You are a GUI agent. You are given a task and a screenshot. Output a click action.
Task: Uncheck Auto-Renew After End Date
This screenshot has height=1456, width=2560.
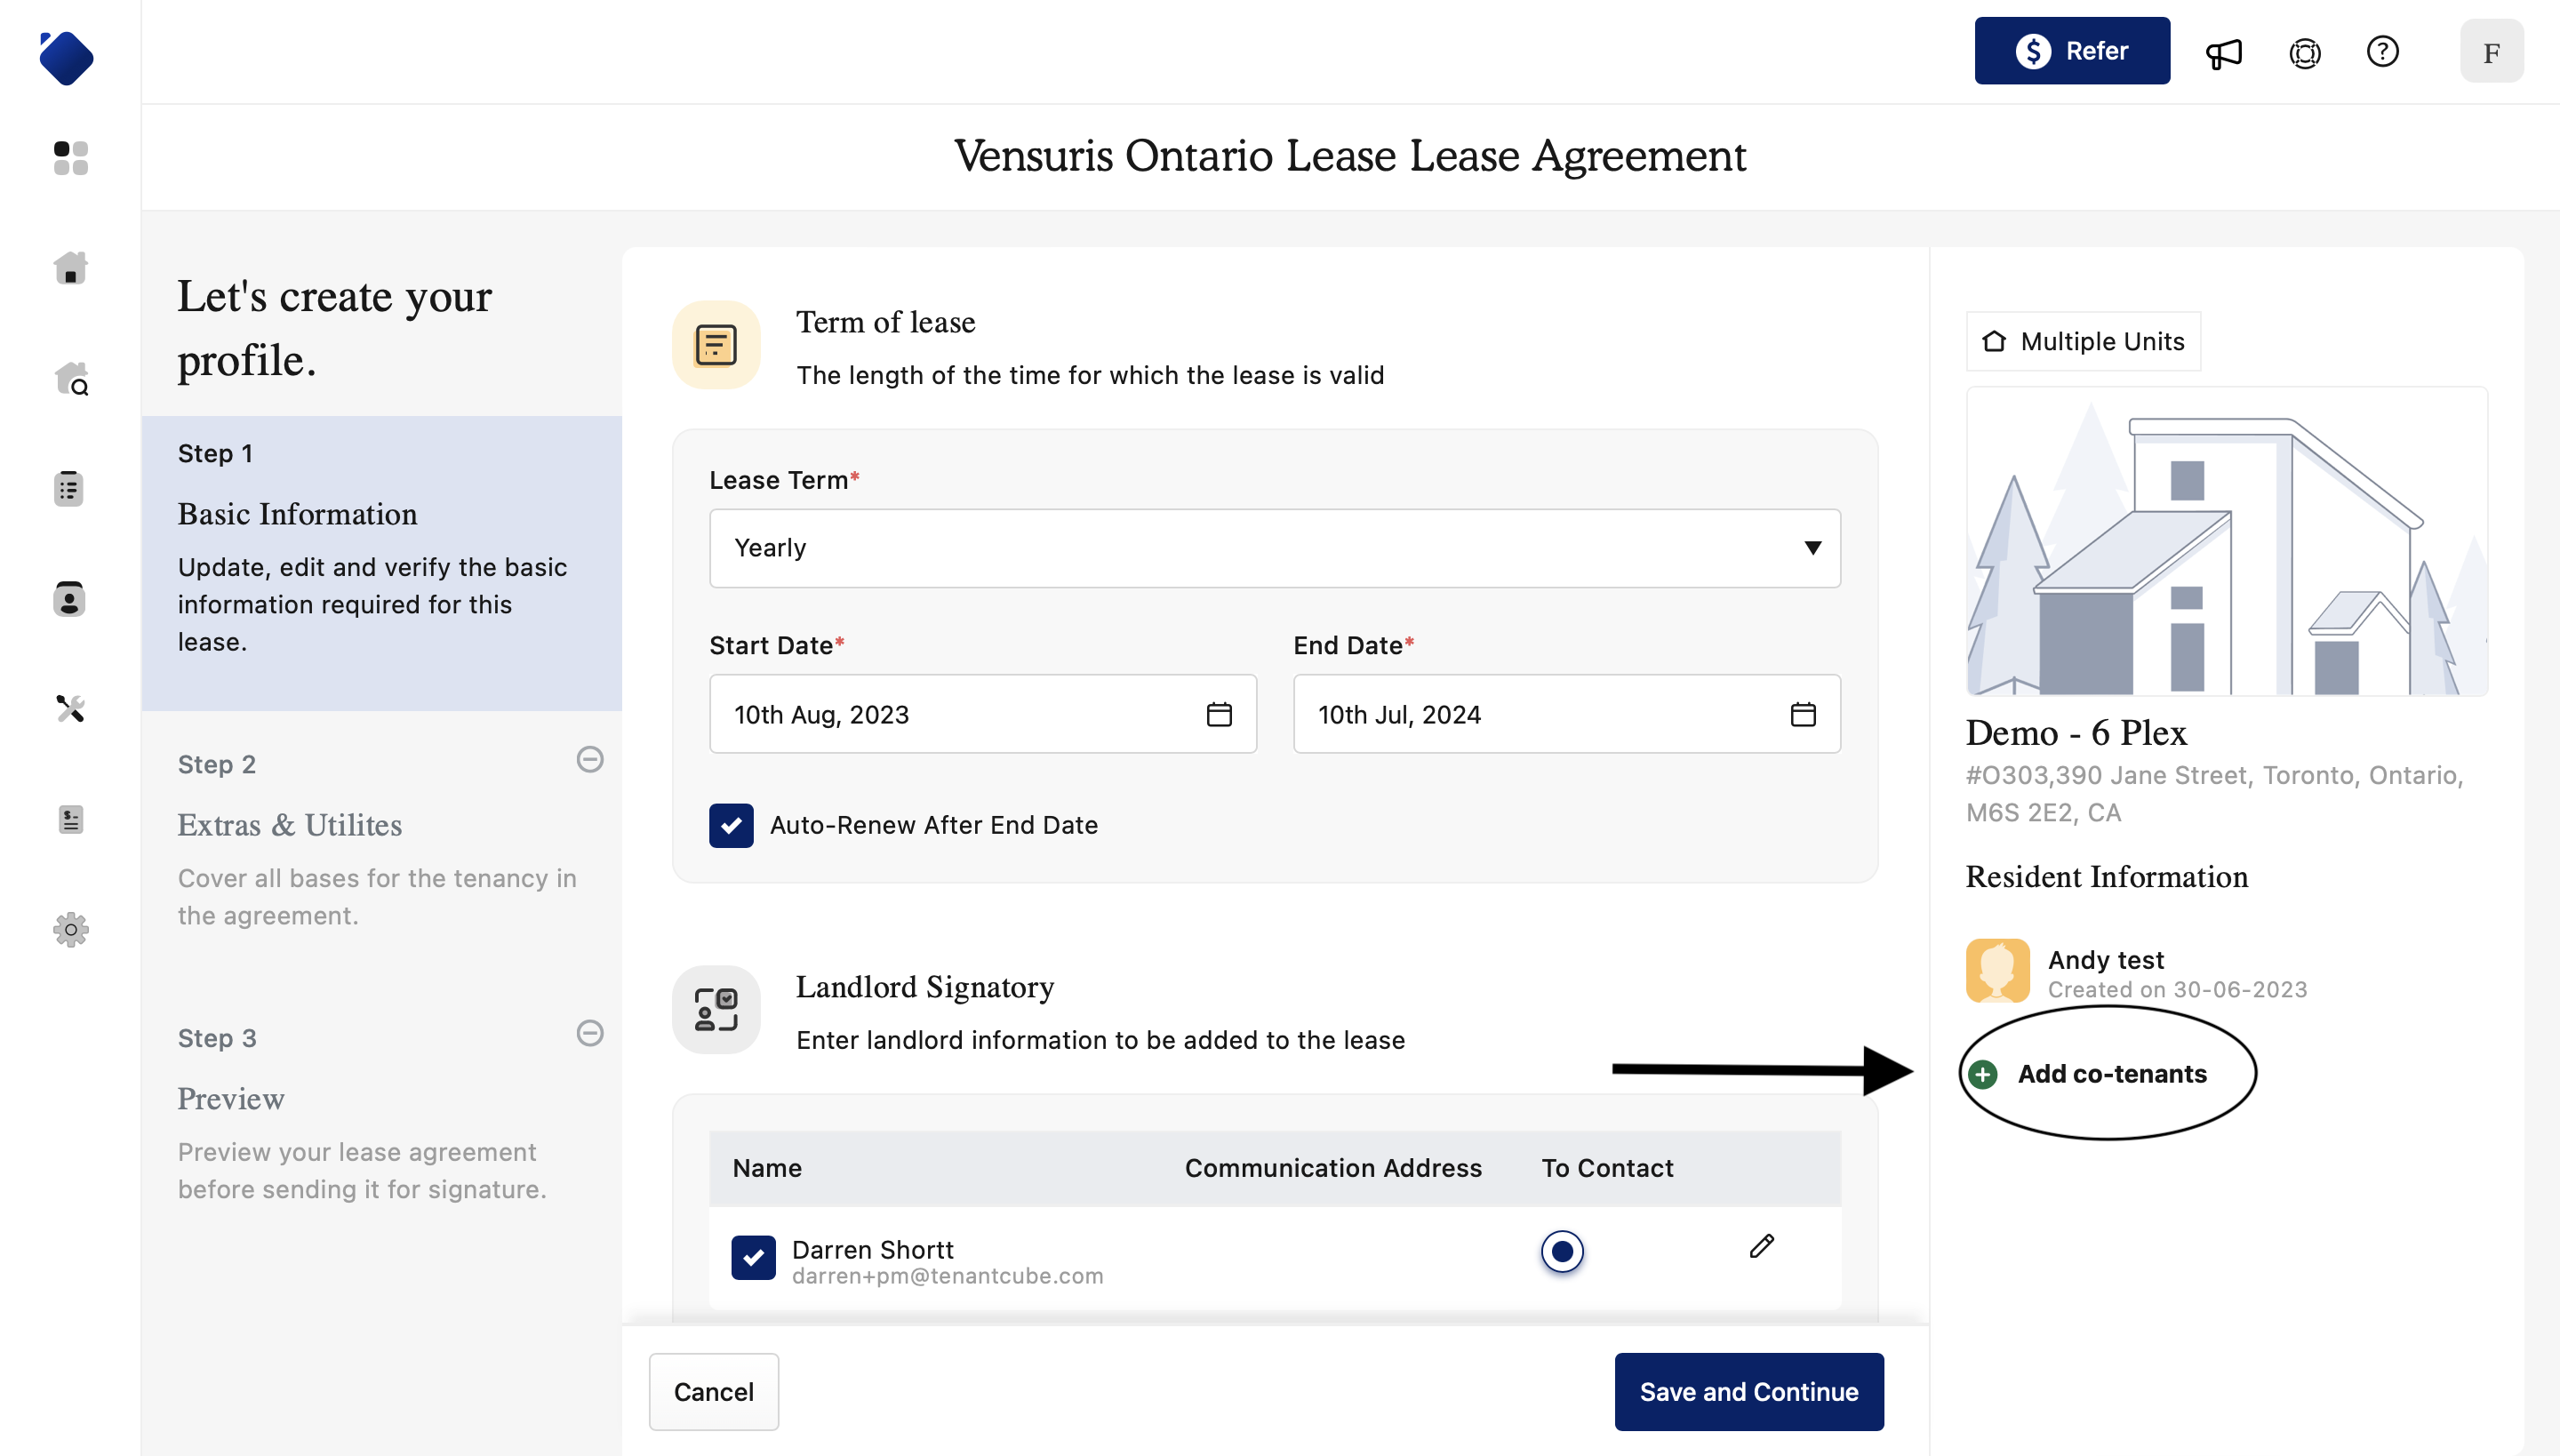[x=731, y=825]
